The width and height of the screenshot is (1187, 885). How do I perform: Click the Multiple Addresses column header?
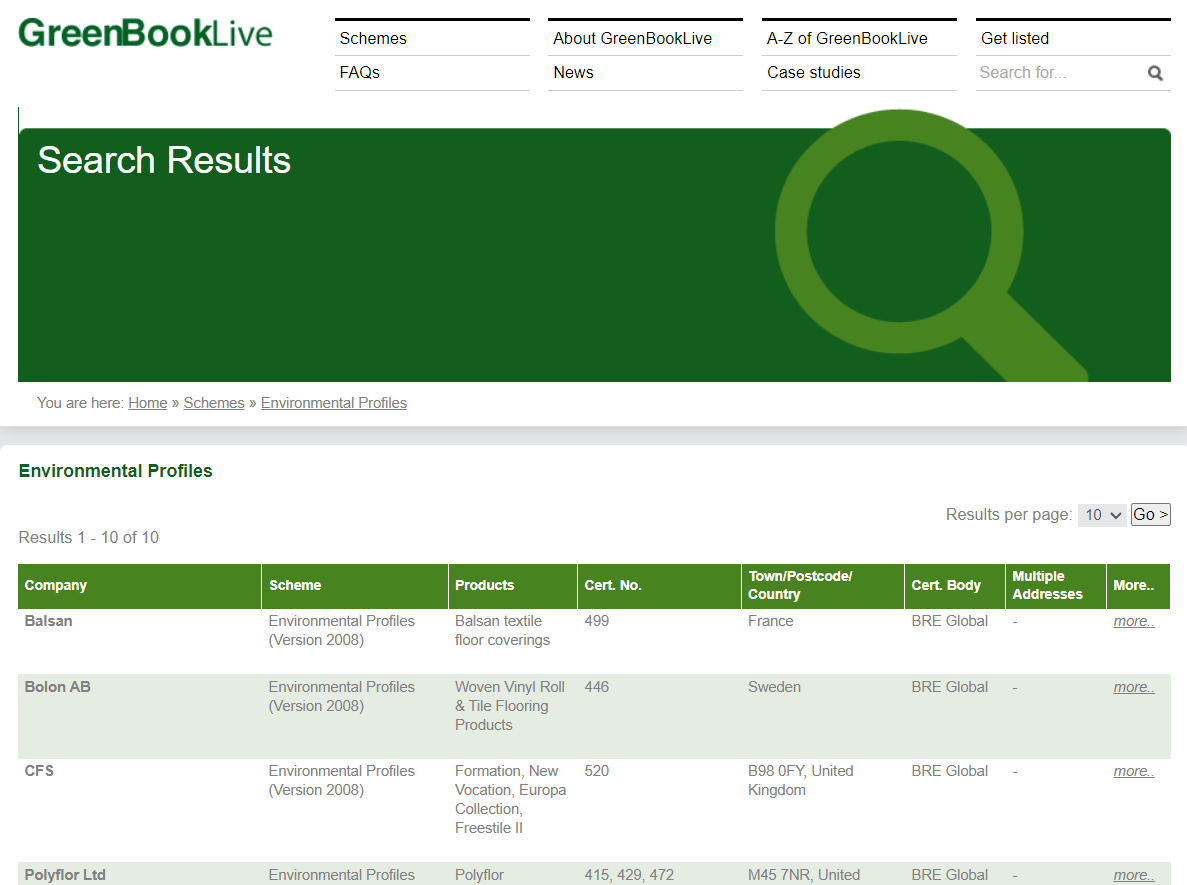(1055, 586)
